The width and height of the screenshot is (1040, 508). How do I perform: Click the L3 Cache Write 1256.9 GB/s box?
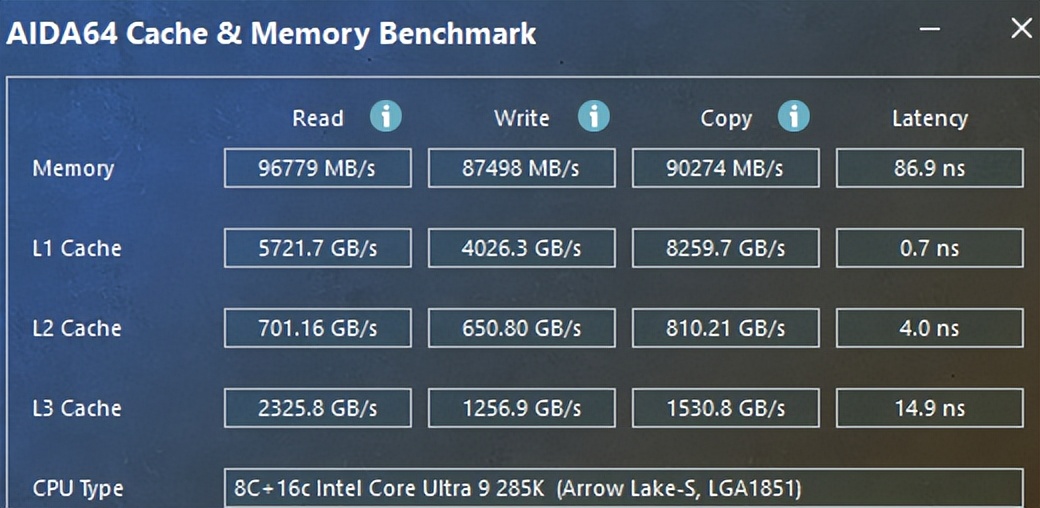(x=521, y=408)
